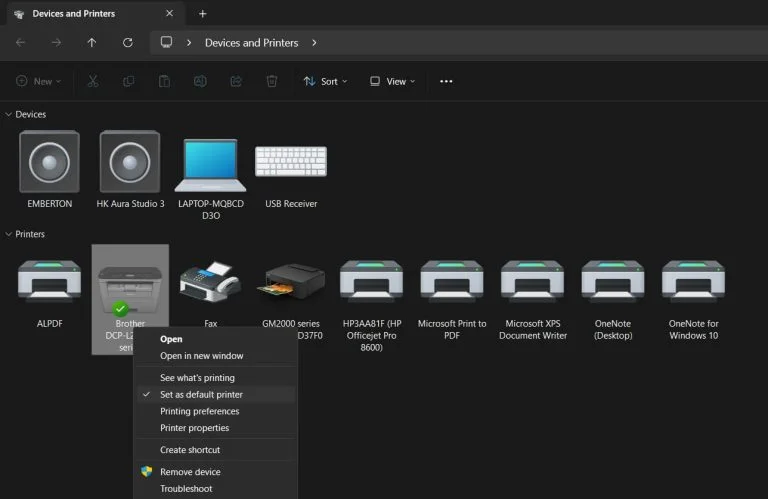Expand chevron after Devices and Printers breadcrumb
The height and width of the screenshot is (499, 768).
tap(314, 43)
